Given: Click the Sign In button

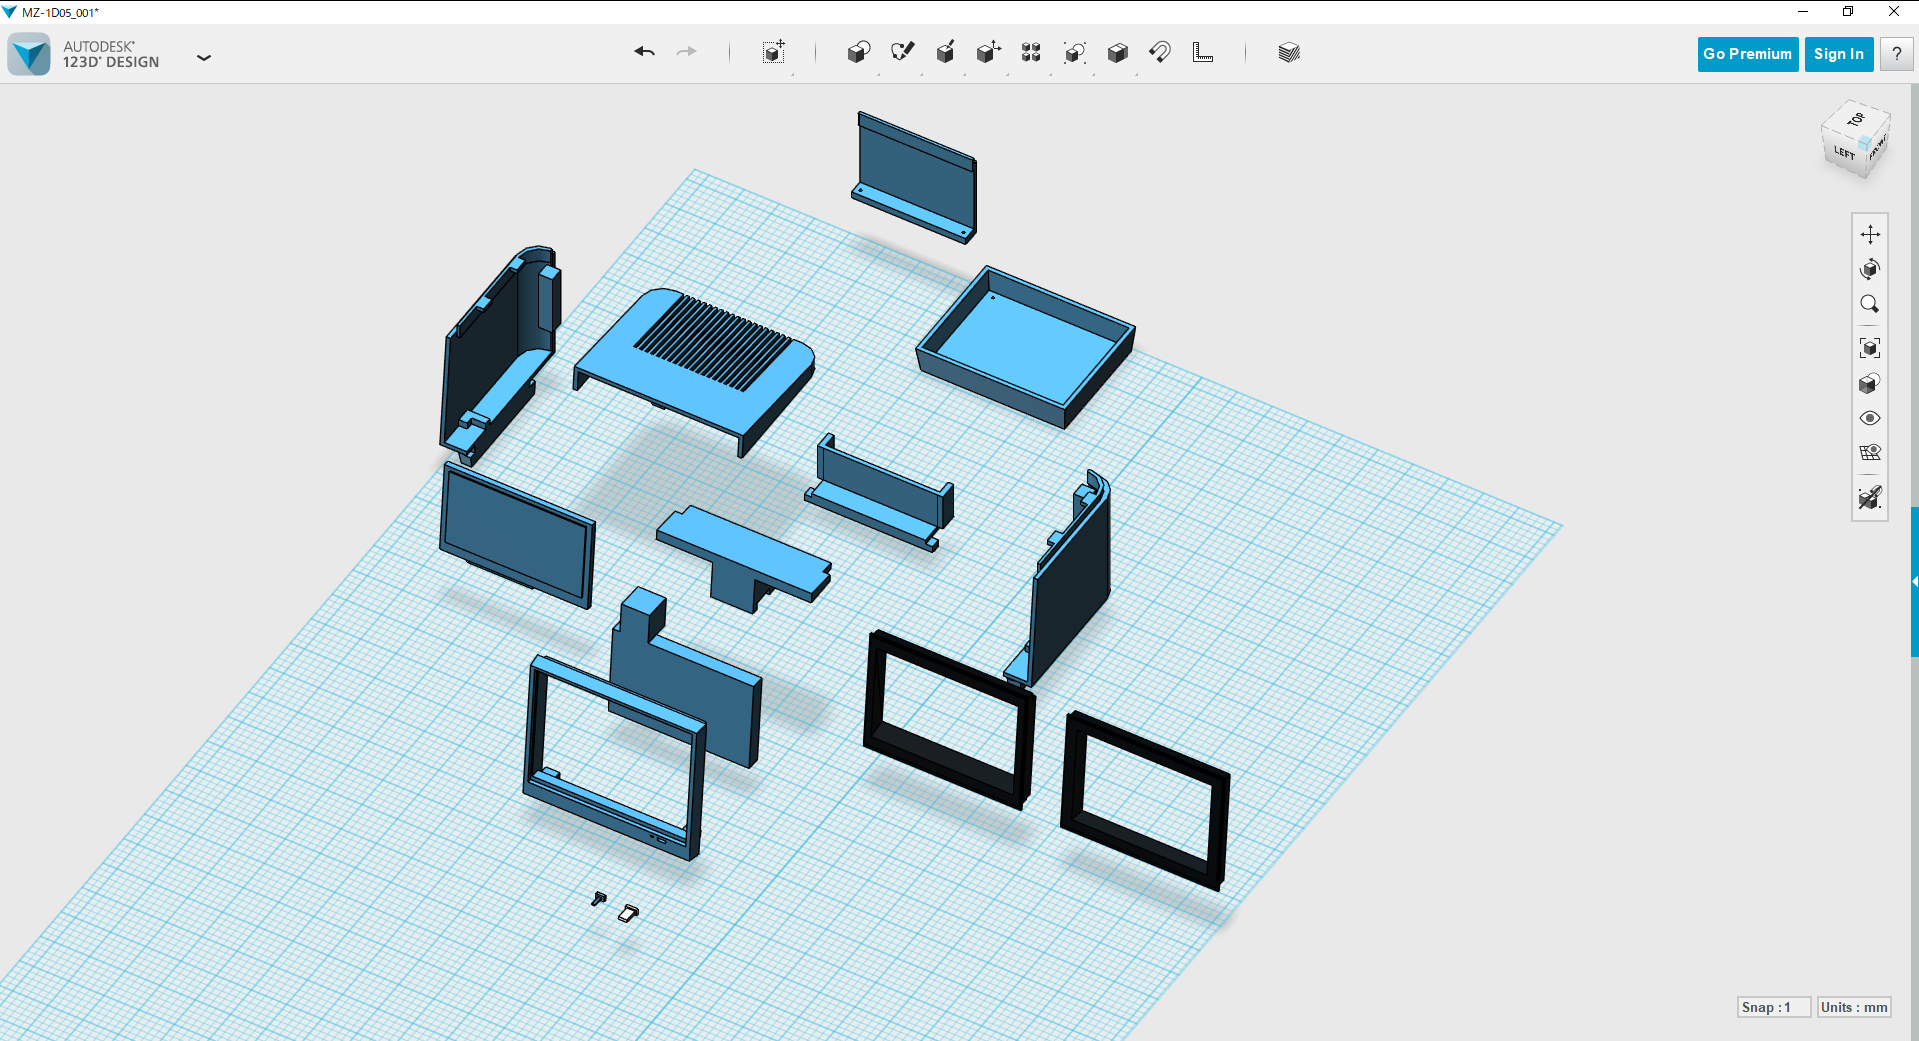Looking at the screenshot, I should pyautogui.click(x=1839, y=53).
